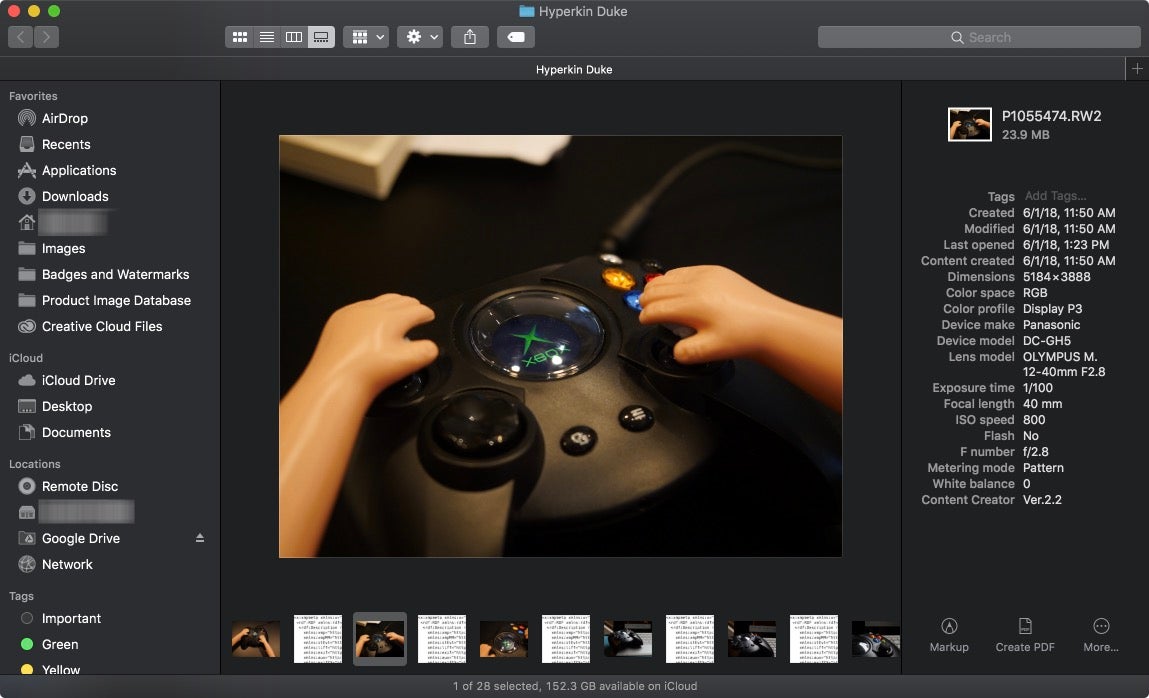Open the item grouping dropdown

point(366,37)
